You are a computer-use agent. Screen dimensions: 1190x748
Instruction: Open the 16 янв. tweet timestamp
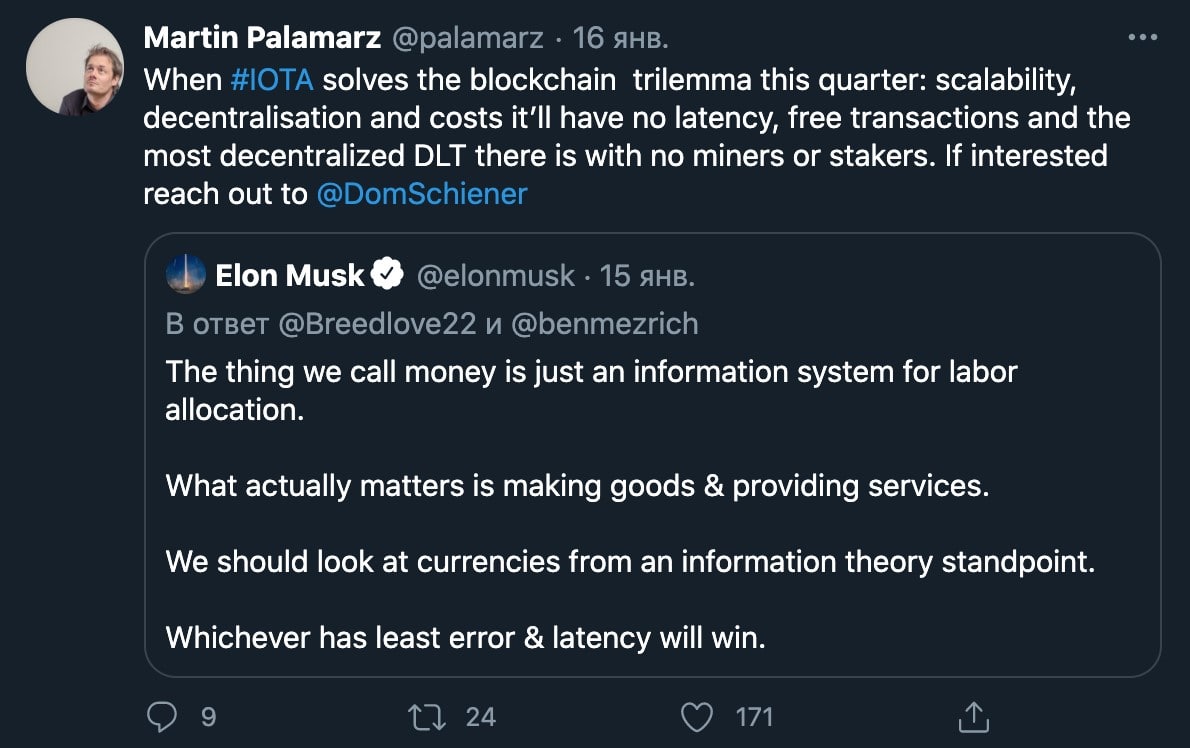click(621, 38)
